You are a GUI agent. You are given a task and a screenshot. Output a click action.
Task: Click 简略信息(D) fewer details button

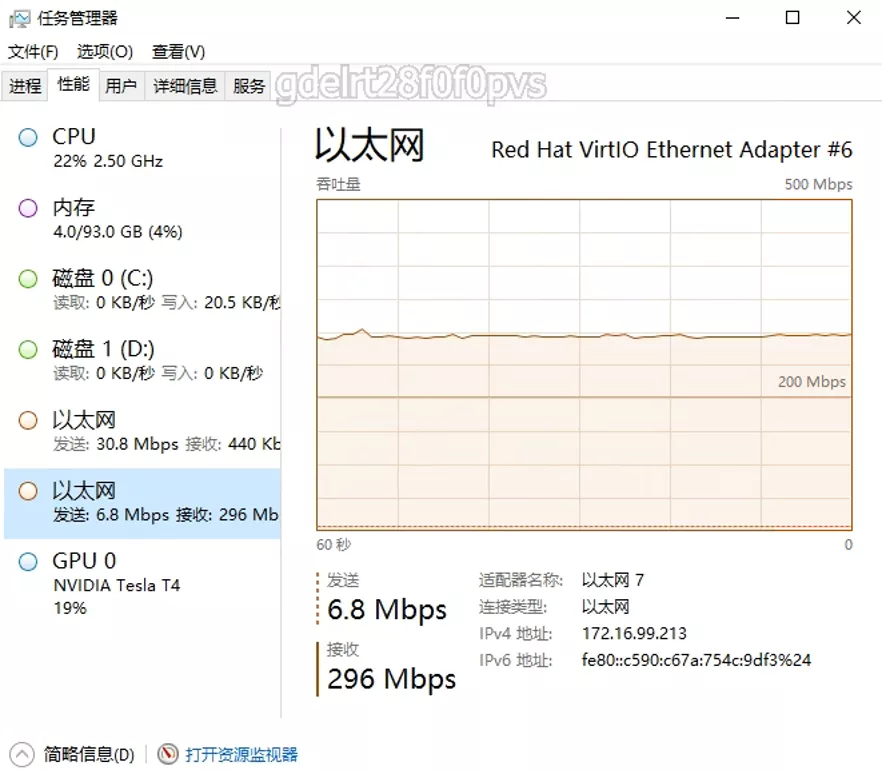click(x=88, y=755)
